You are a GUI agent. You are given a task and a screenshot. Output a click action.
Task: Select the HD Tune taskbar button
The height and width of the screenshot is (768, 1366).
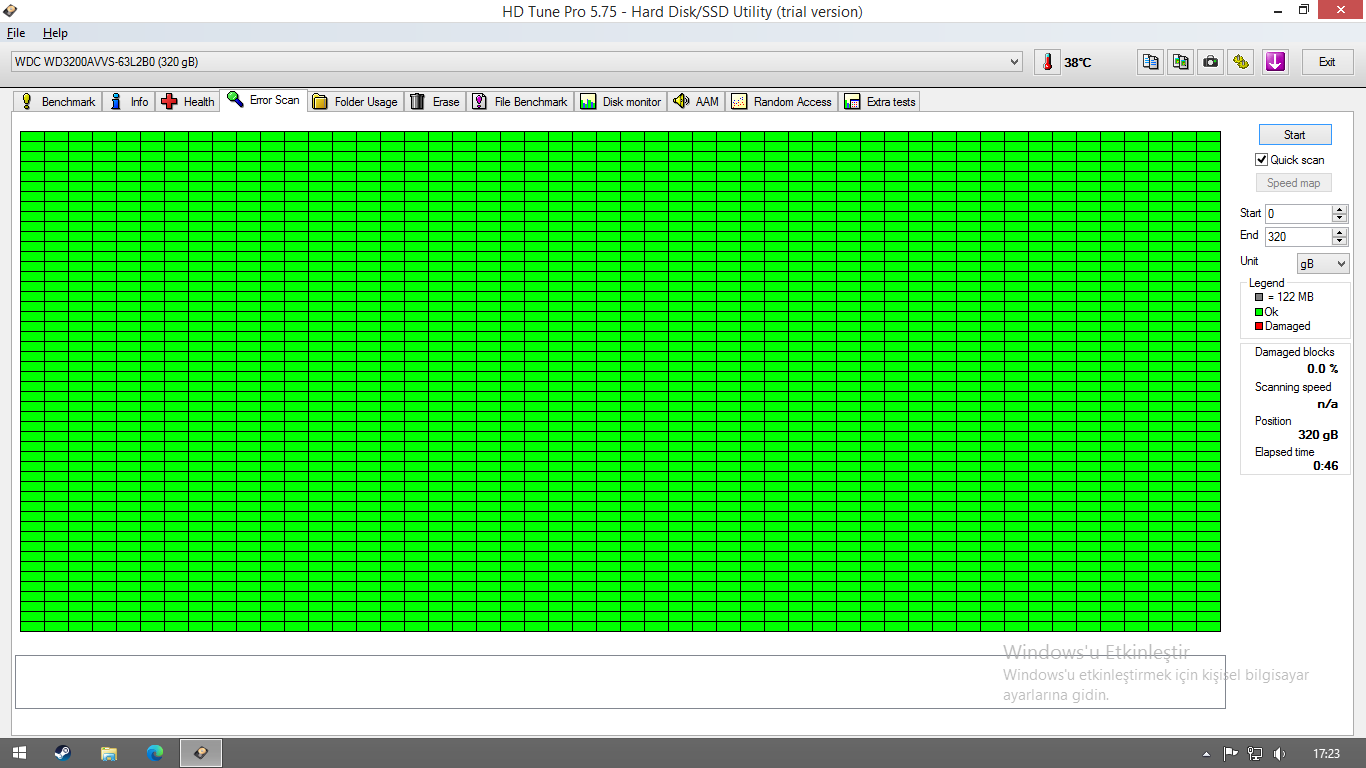point(201,753)
